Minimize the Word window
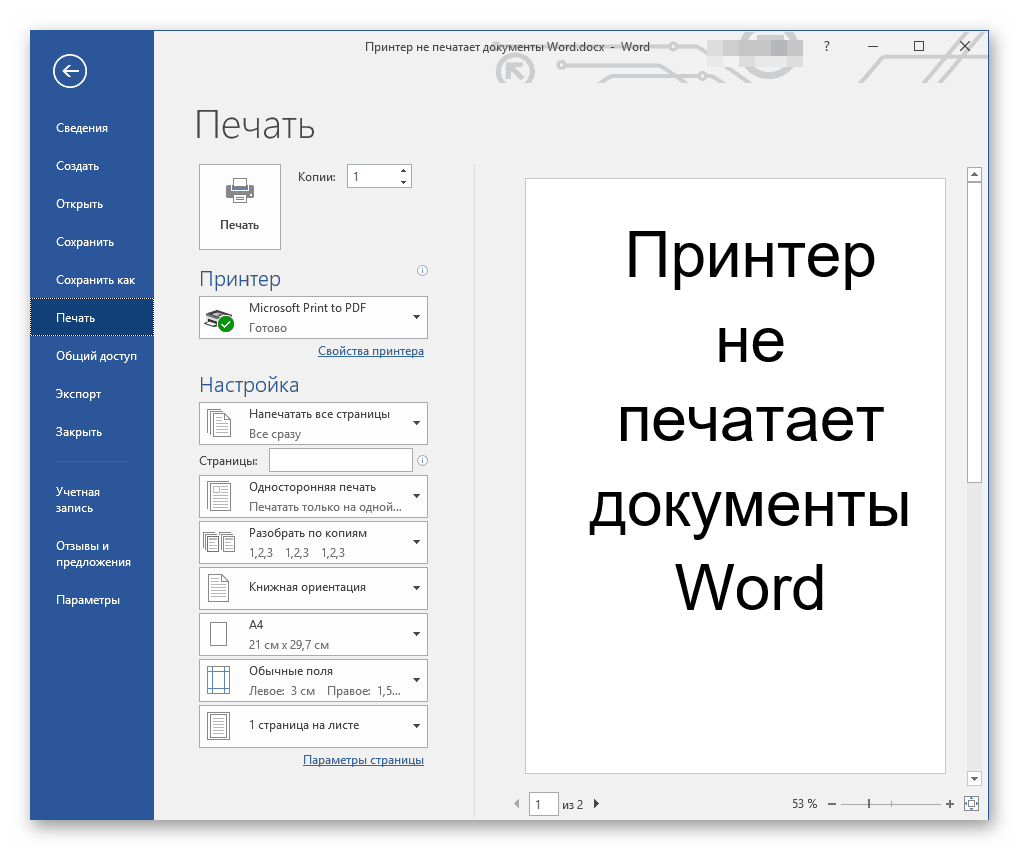 coord(873,46)
